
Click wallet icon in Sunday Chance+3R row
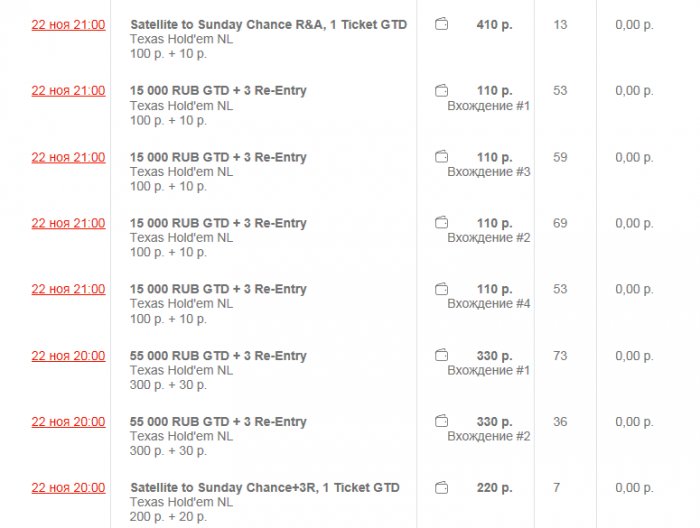[441, 487]
